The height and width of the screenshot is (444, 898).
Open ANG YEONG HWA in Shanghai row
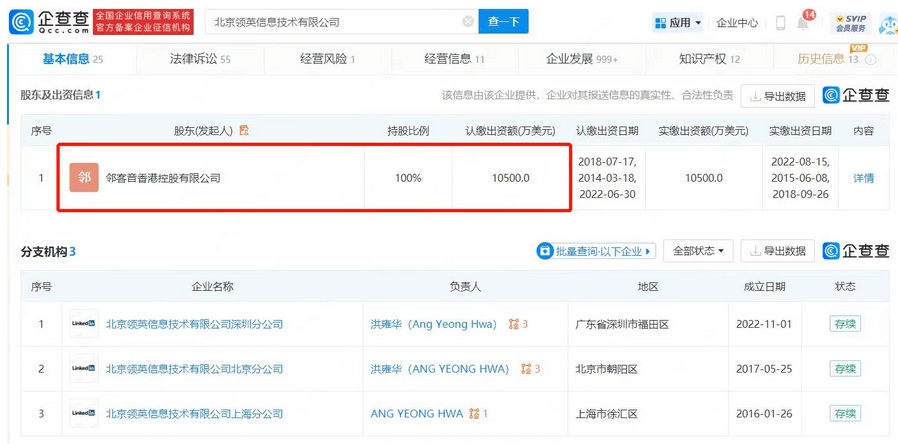click(x=416, y=414)
